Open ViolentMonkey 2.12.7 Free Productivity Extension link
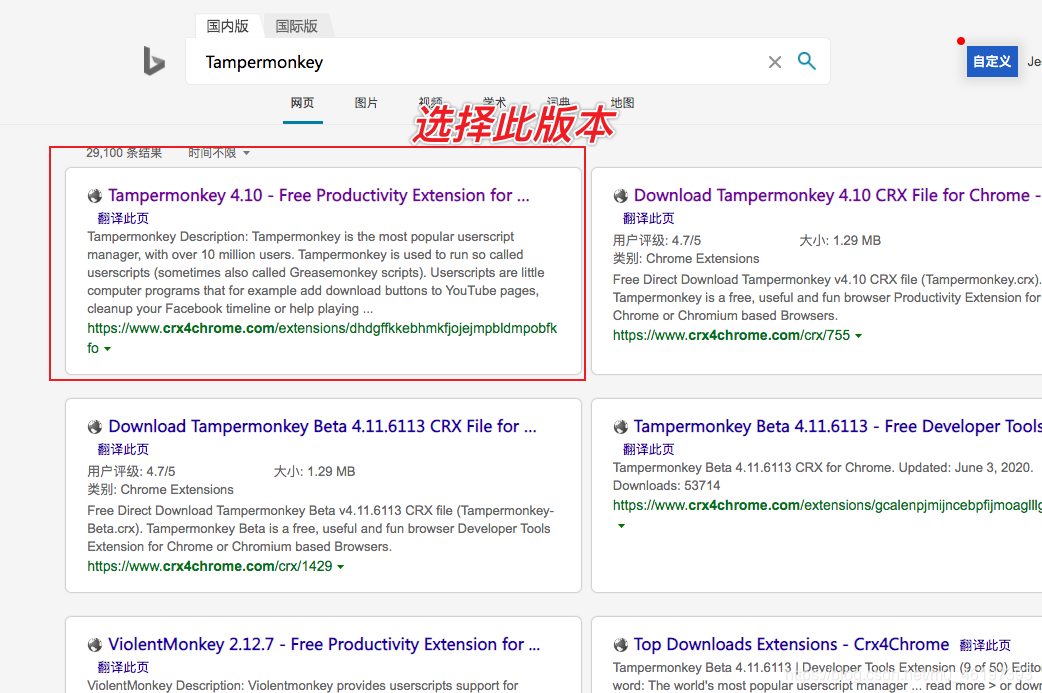 324,644
